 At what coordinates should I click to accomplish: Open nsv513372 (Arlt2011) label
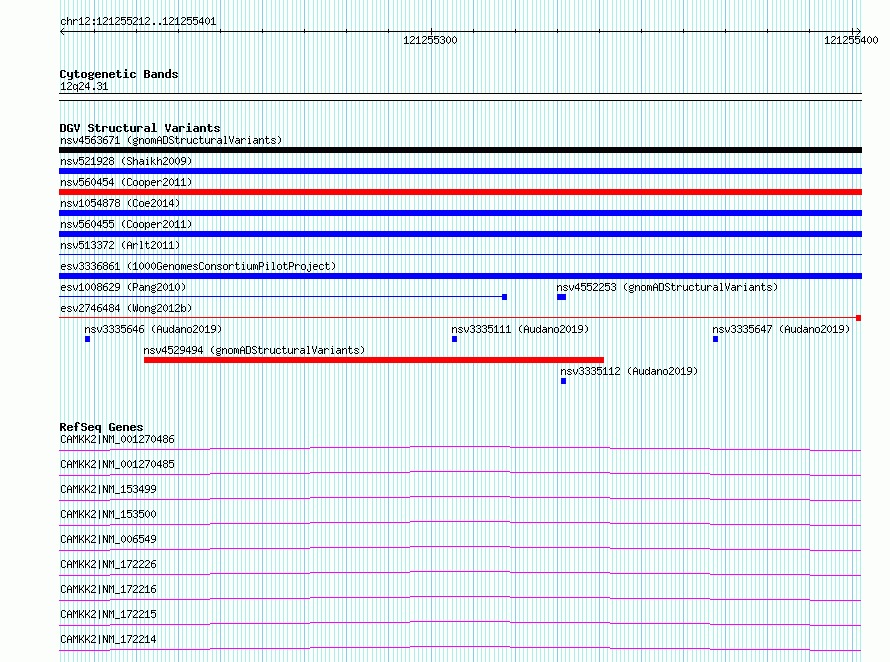click(x=120, y=245)
